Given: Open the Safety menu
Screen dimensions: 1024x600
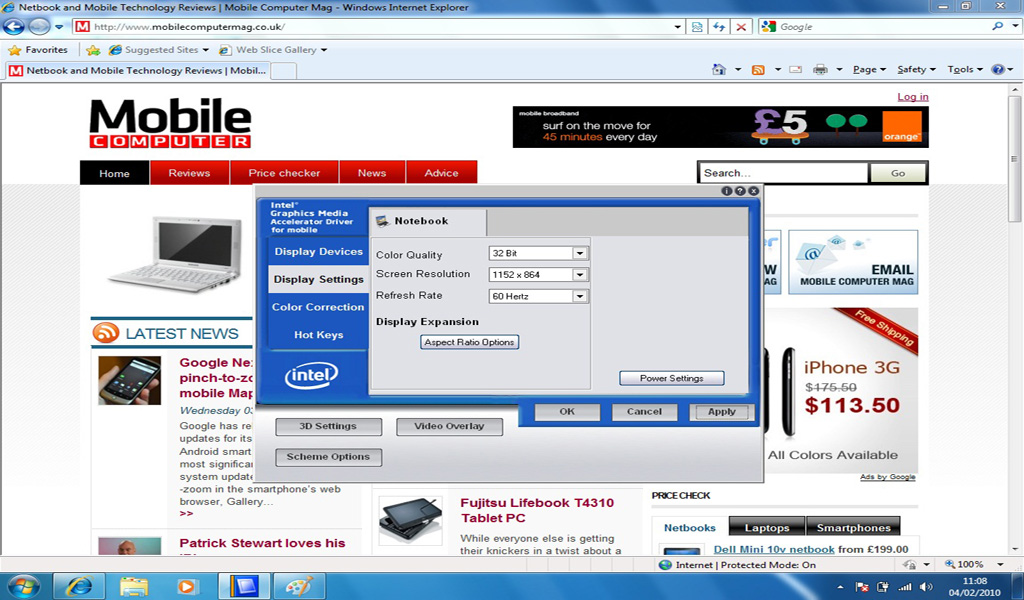Looking at the screenshot, I should tap(916, 69).
